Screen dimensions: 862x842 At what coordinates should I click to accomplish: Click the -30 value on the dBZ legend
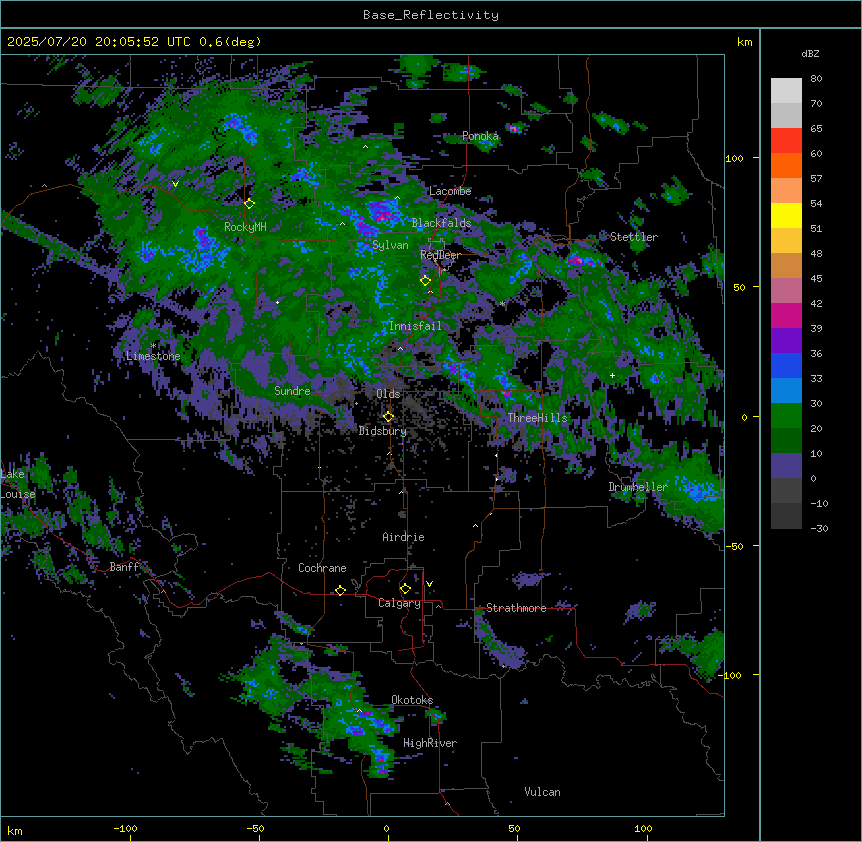(x=819, y=529)
